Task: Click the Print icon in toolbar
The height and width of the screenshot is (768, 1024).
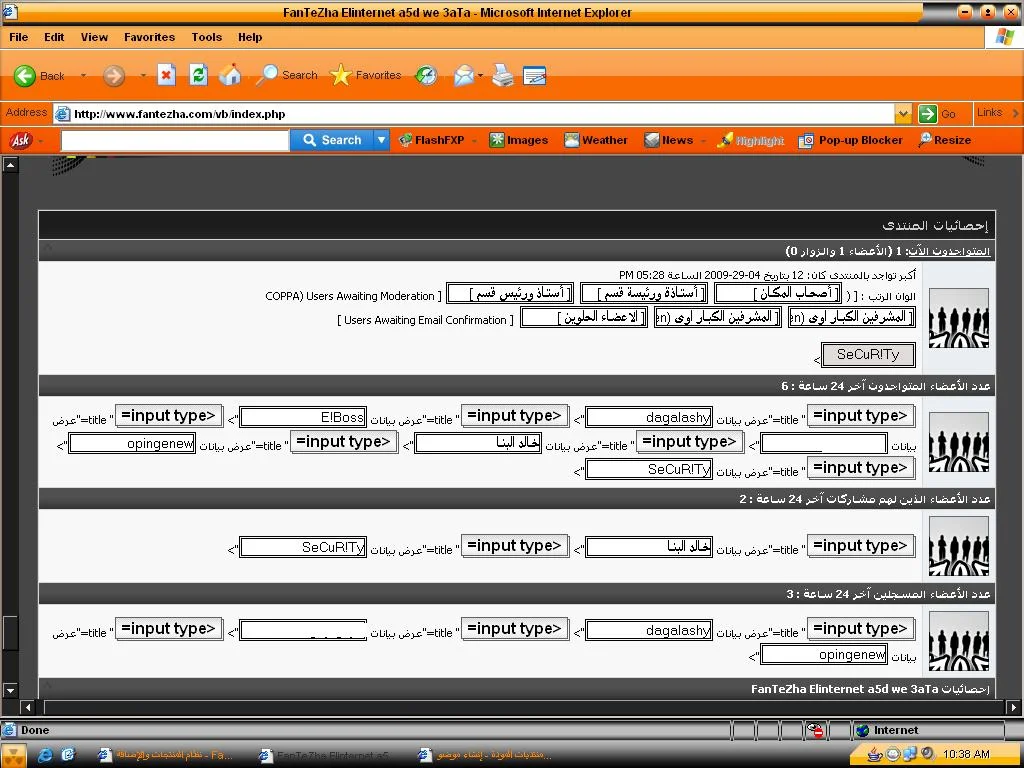Action: (x=502, y=76)
